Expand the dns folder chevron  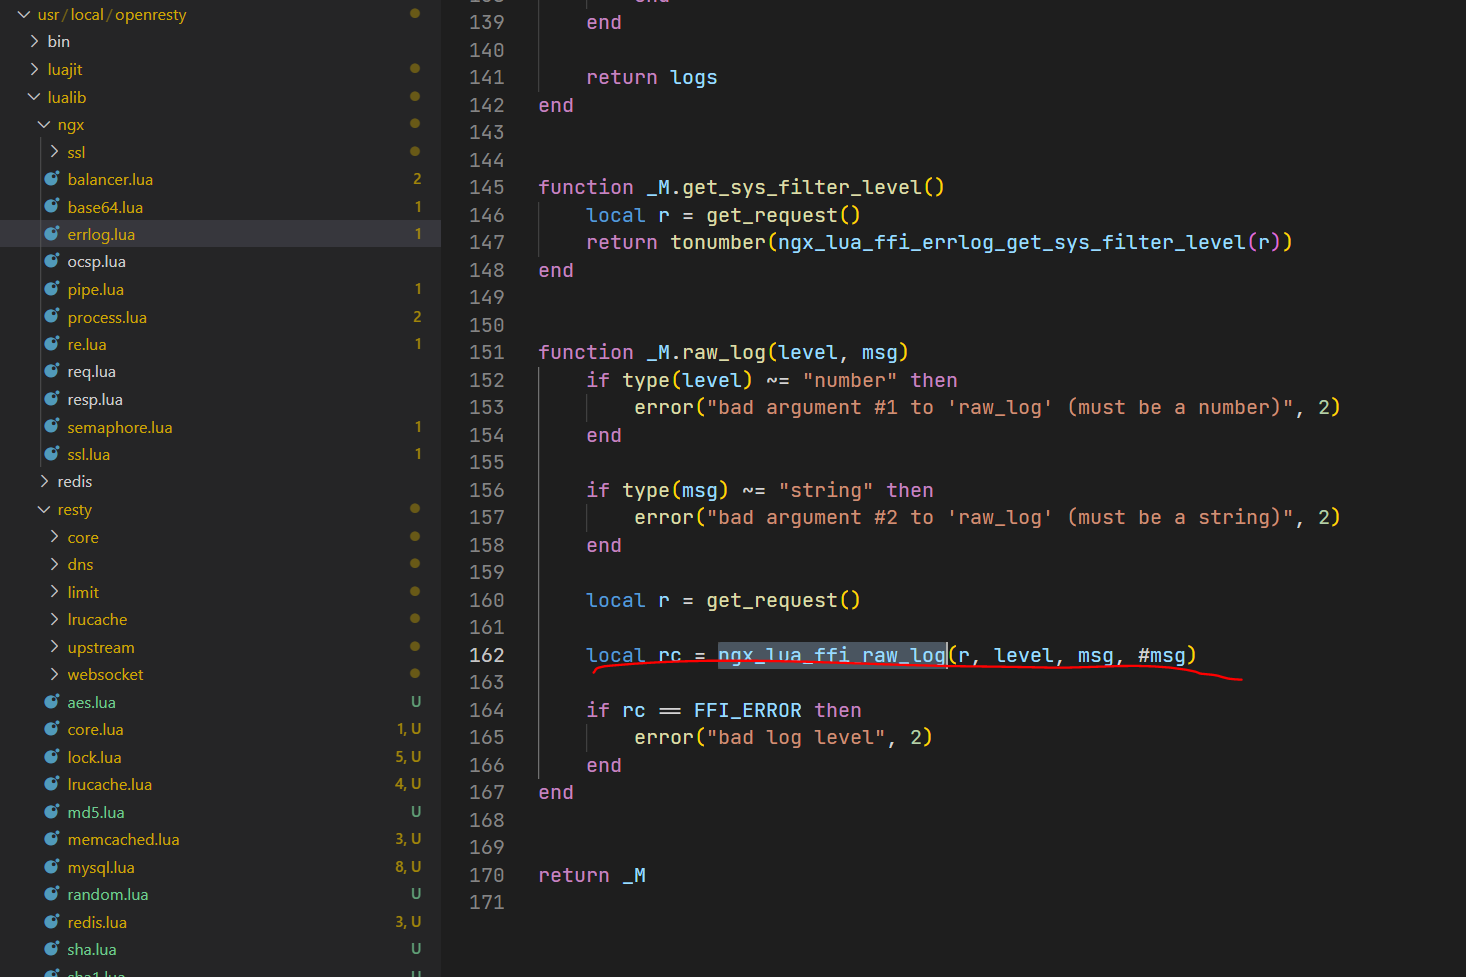(x=54, y=564)
